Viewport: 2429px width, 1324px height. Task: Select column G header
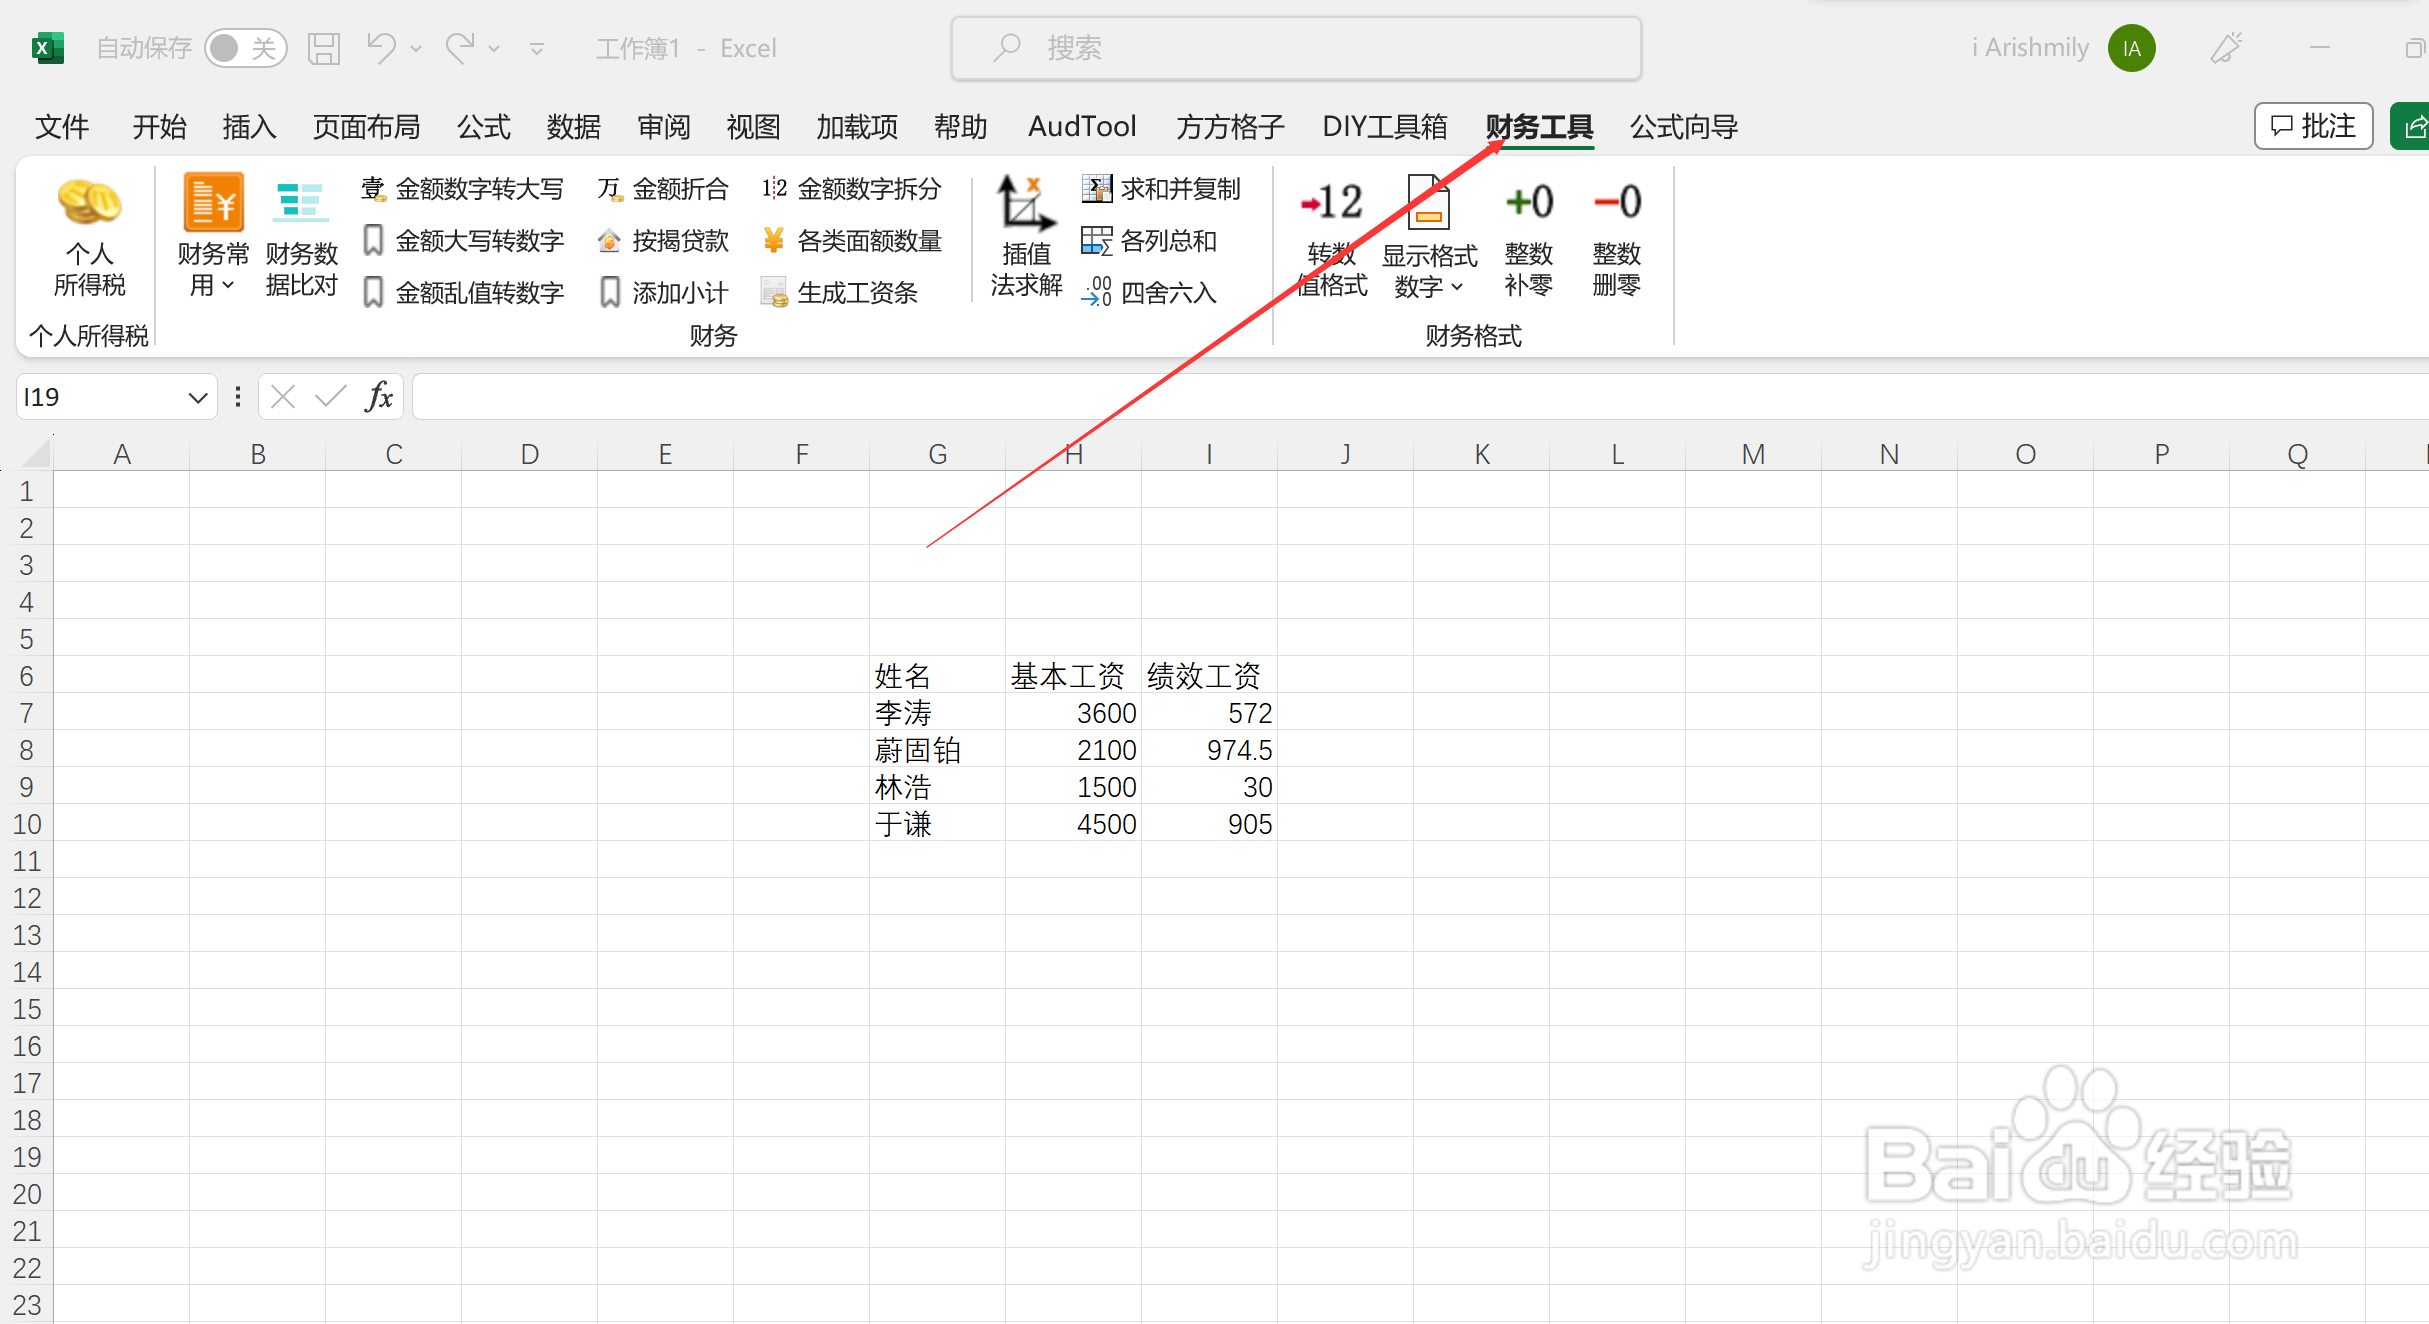[x=937, y=454]
